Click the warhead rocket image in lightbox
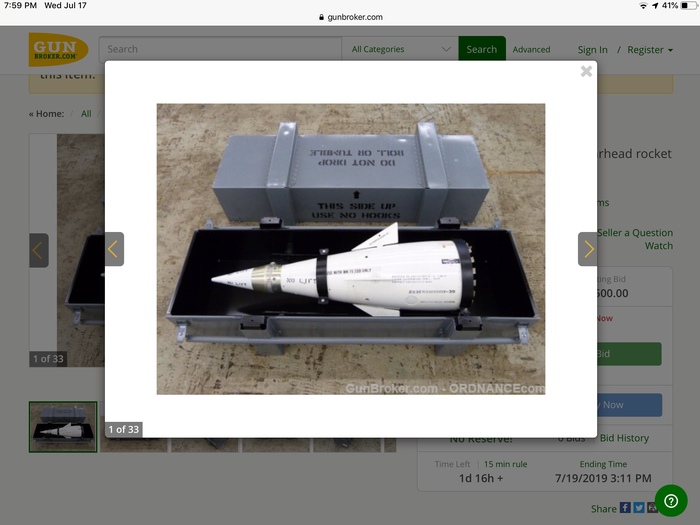The width and height of the screenshot is (700, 525). [x=350, y=249]
